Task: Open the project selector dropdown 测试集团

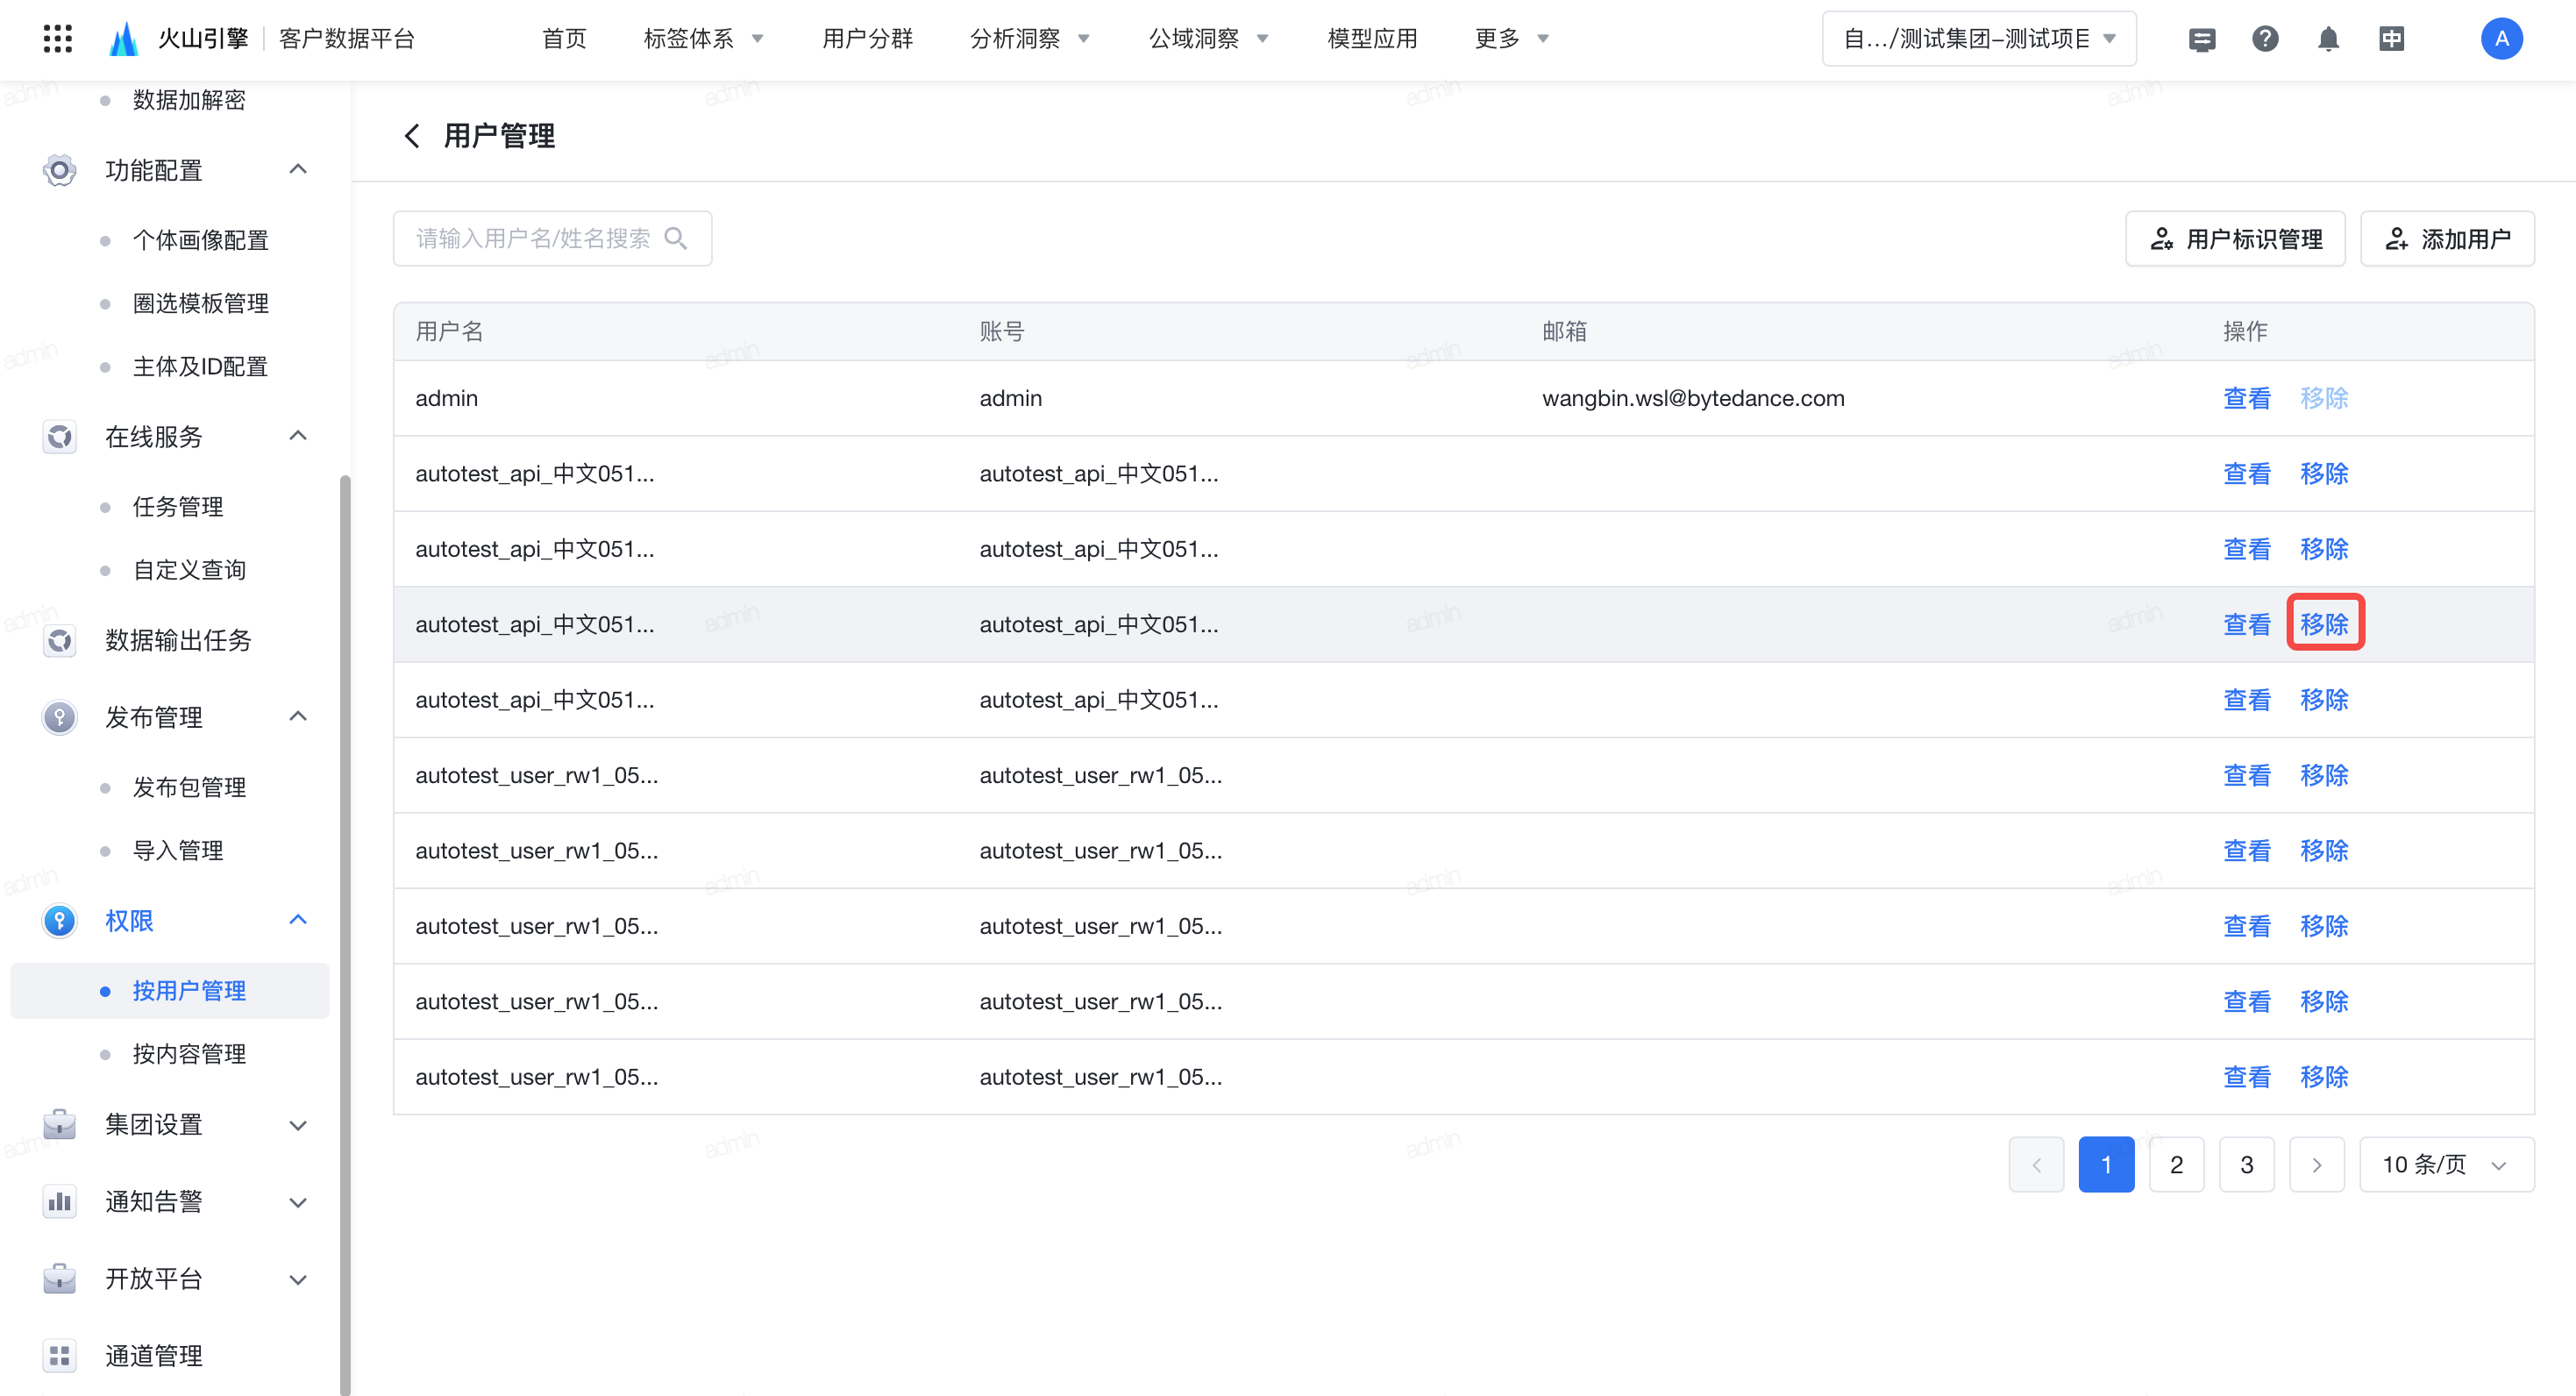Action: pyautogui.click(x=1979, y=39)
